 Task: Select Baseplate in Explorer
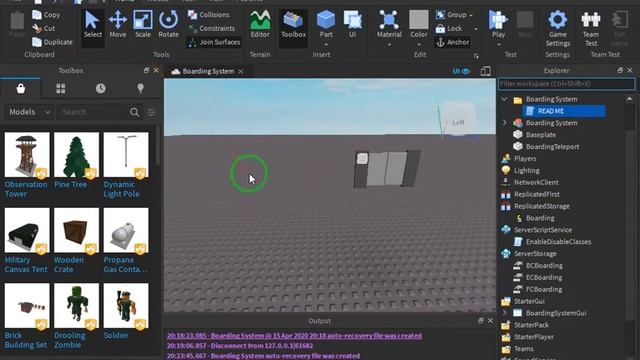(541, 135)
